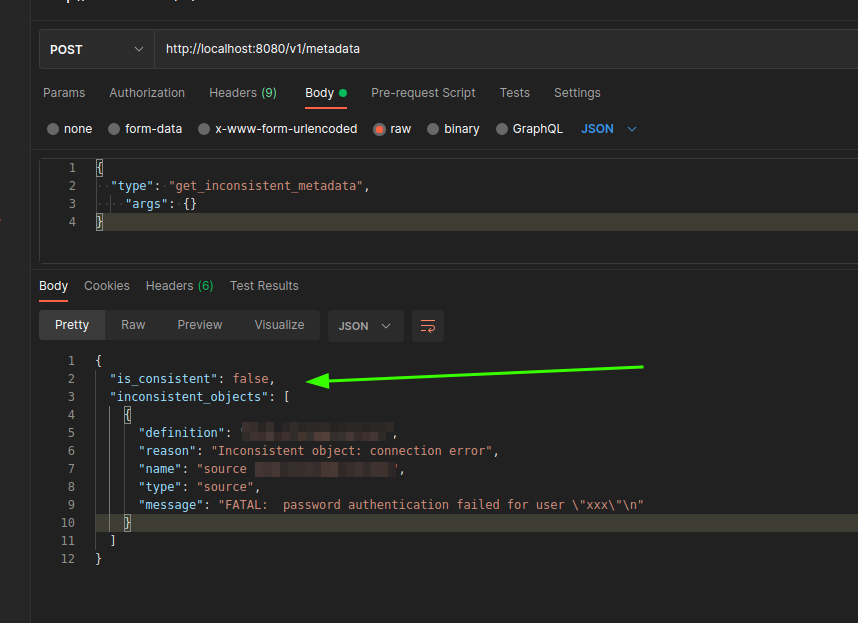Check the Test Results tab
This screenshot has width=858, height=623.
pos(263,285)
